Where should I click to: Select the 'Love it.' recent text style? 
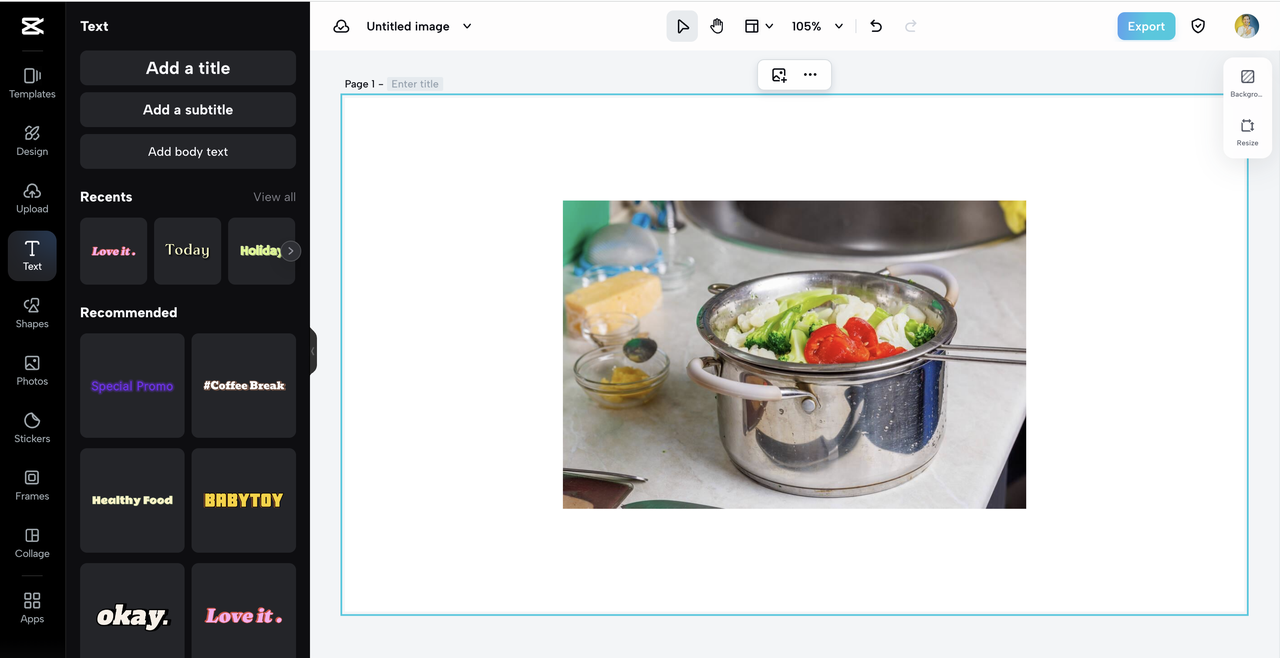click(x=113, y=251)
